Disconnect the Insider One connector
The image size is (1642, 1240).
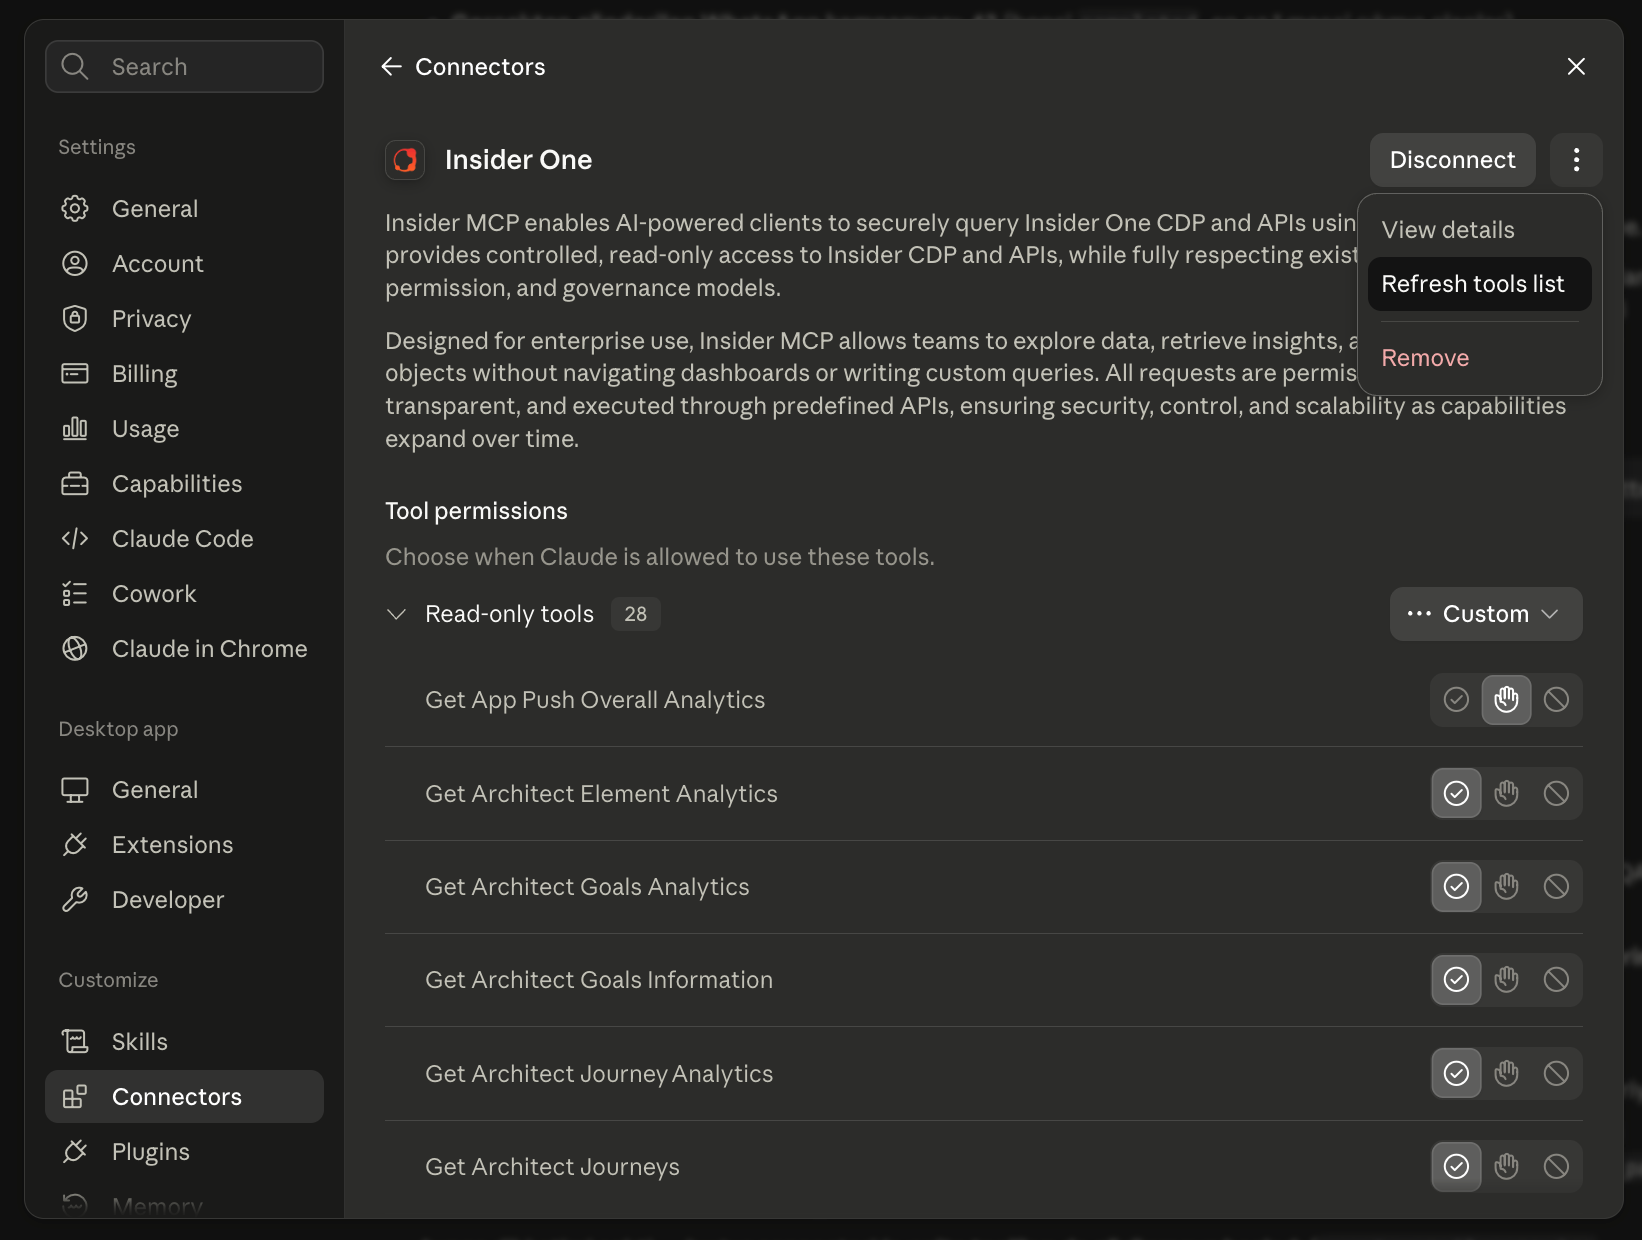pos(1452,160)
